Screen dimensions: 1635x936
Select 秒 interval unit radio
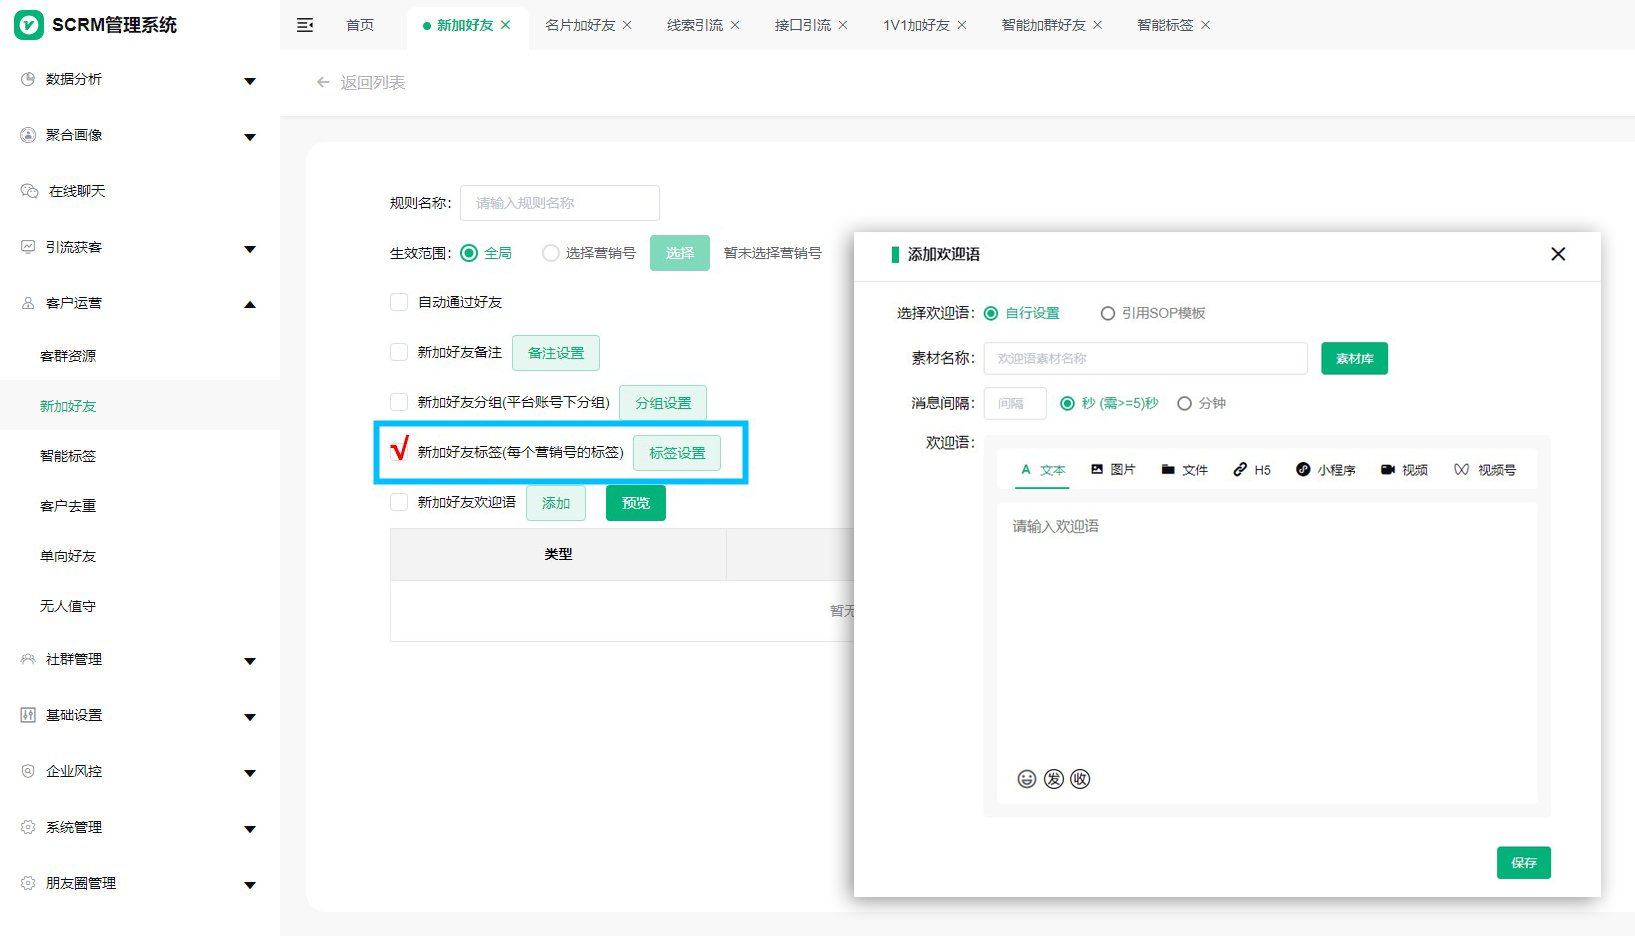tap(1067, 403)
